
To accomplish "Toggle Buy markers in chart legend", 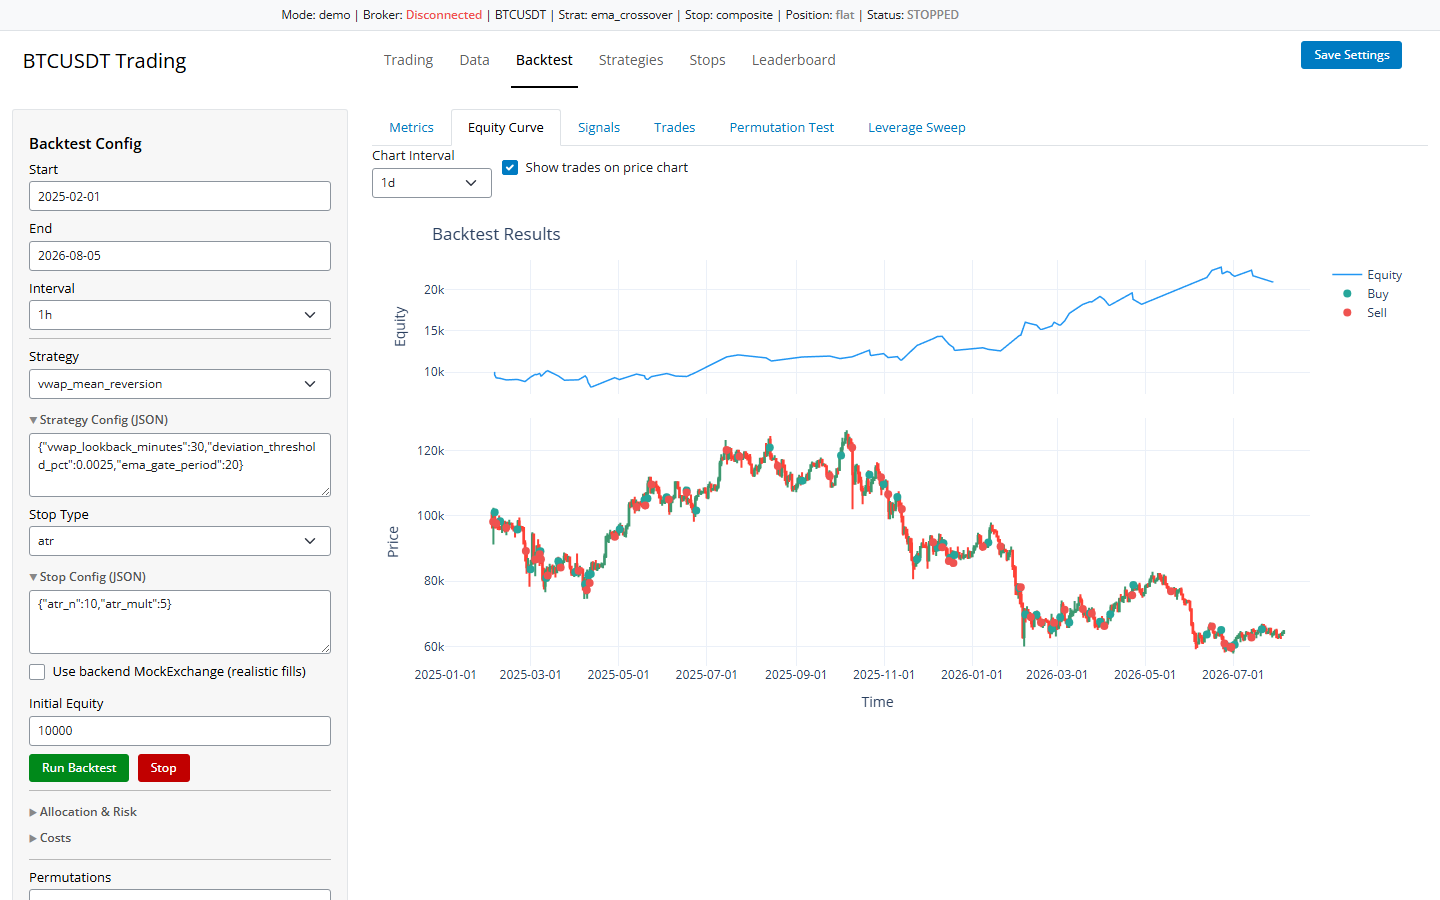I will (1367, 294).
